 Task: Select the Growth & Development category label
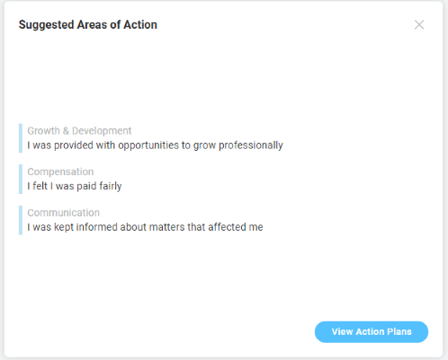tap(79, 131)
